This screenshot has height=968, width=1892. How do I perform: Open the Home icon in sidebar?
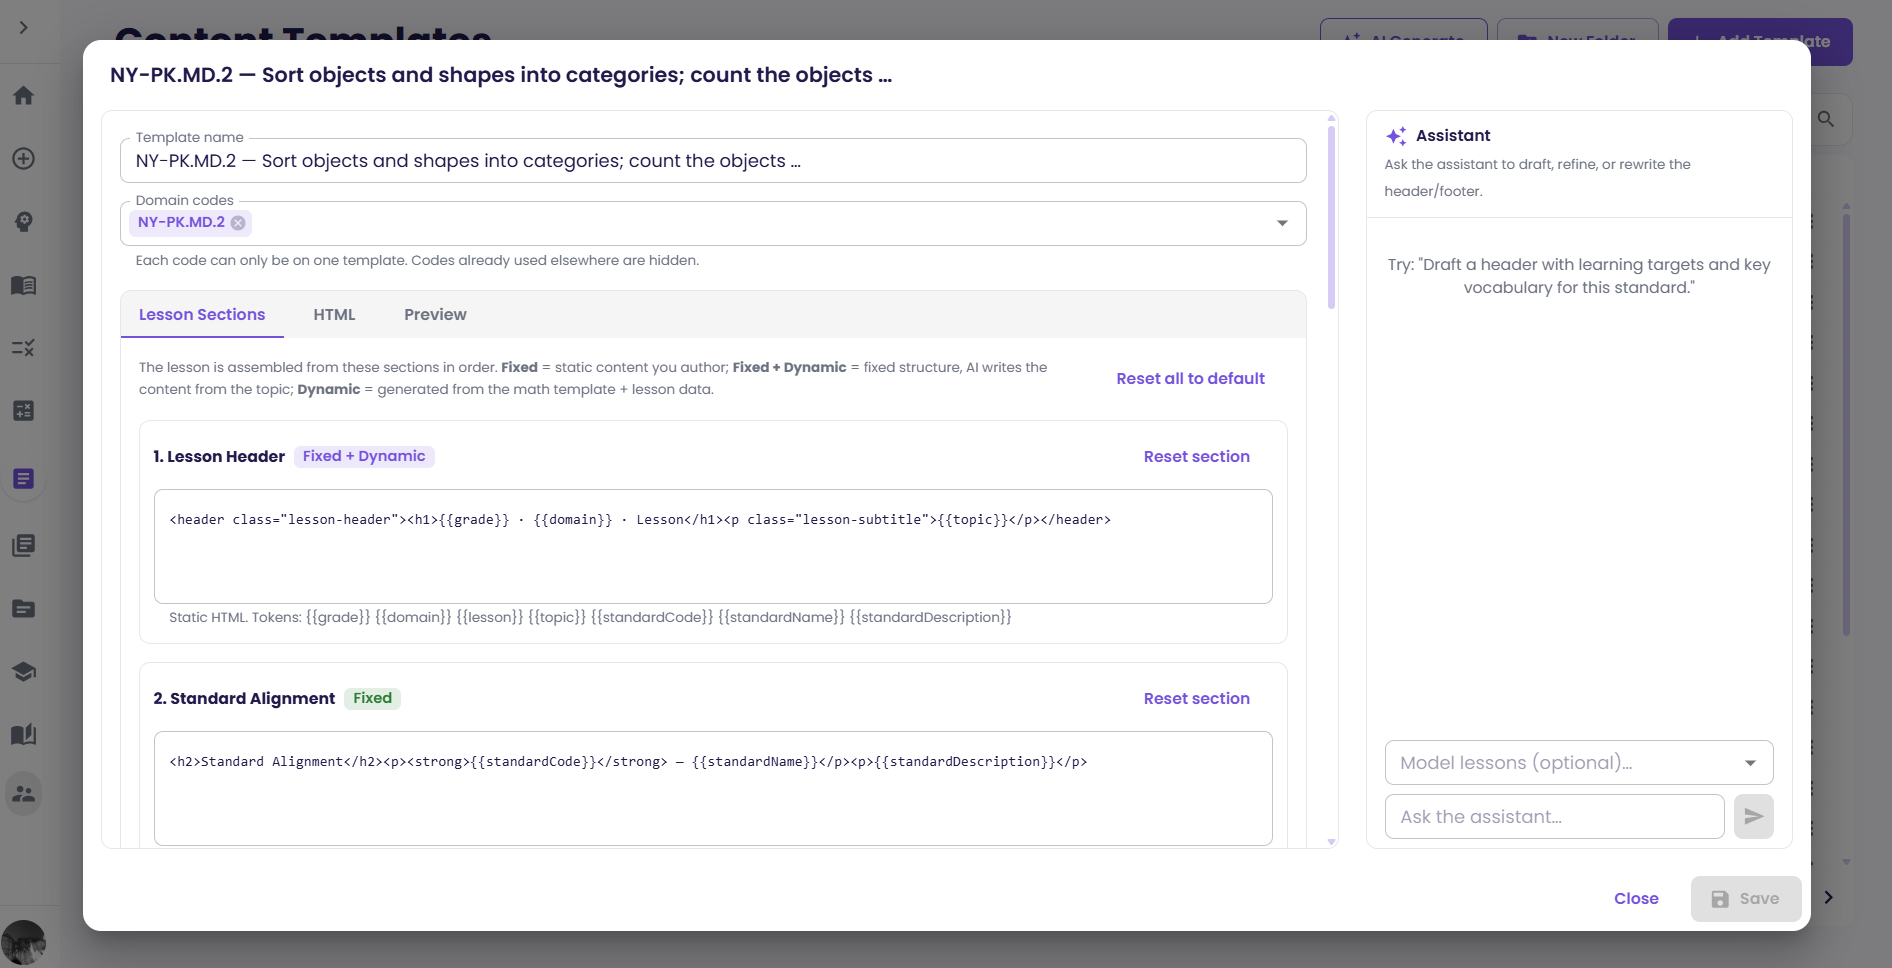click(x=24, y=96)
